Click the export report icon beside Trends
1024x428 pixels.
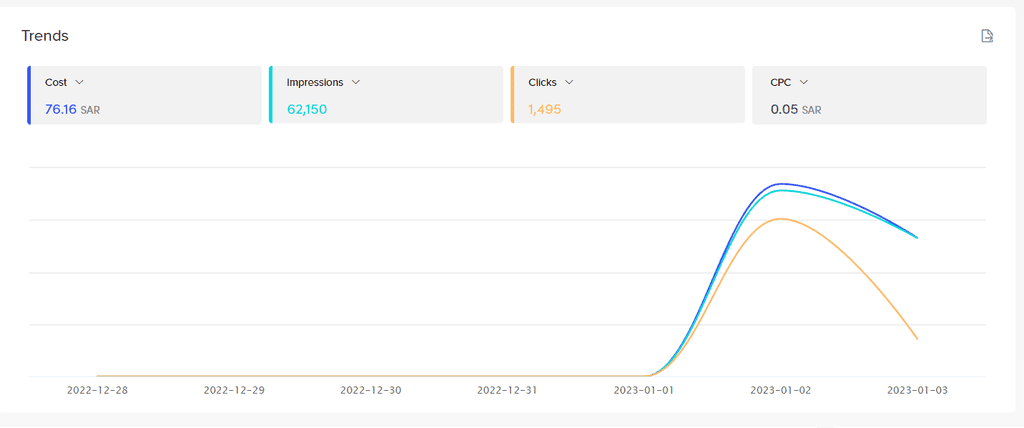[987, 36]
